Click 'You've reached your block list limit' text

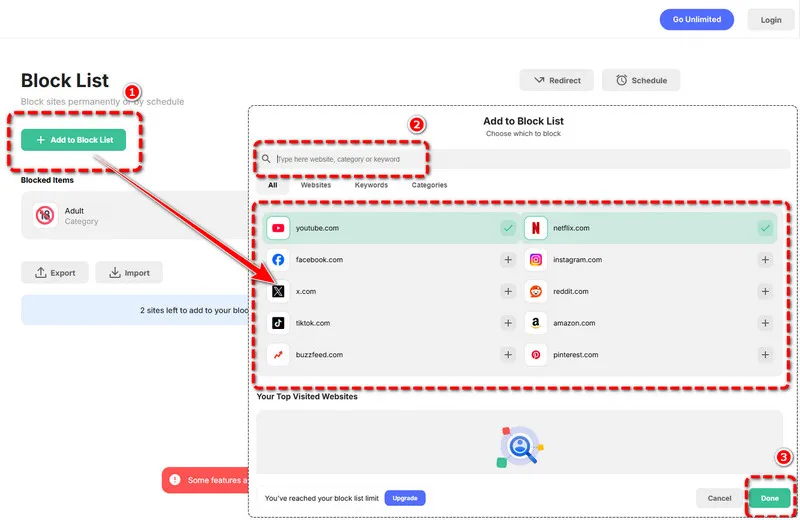click(x=321, y=498)
